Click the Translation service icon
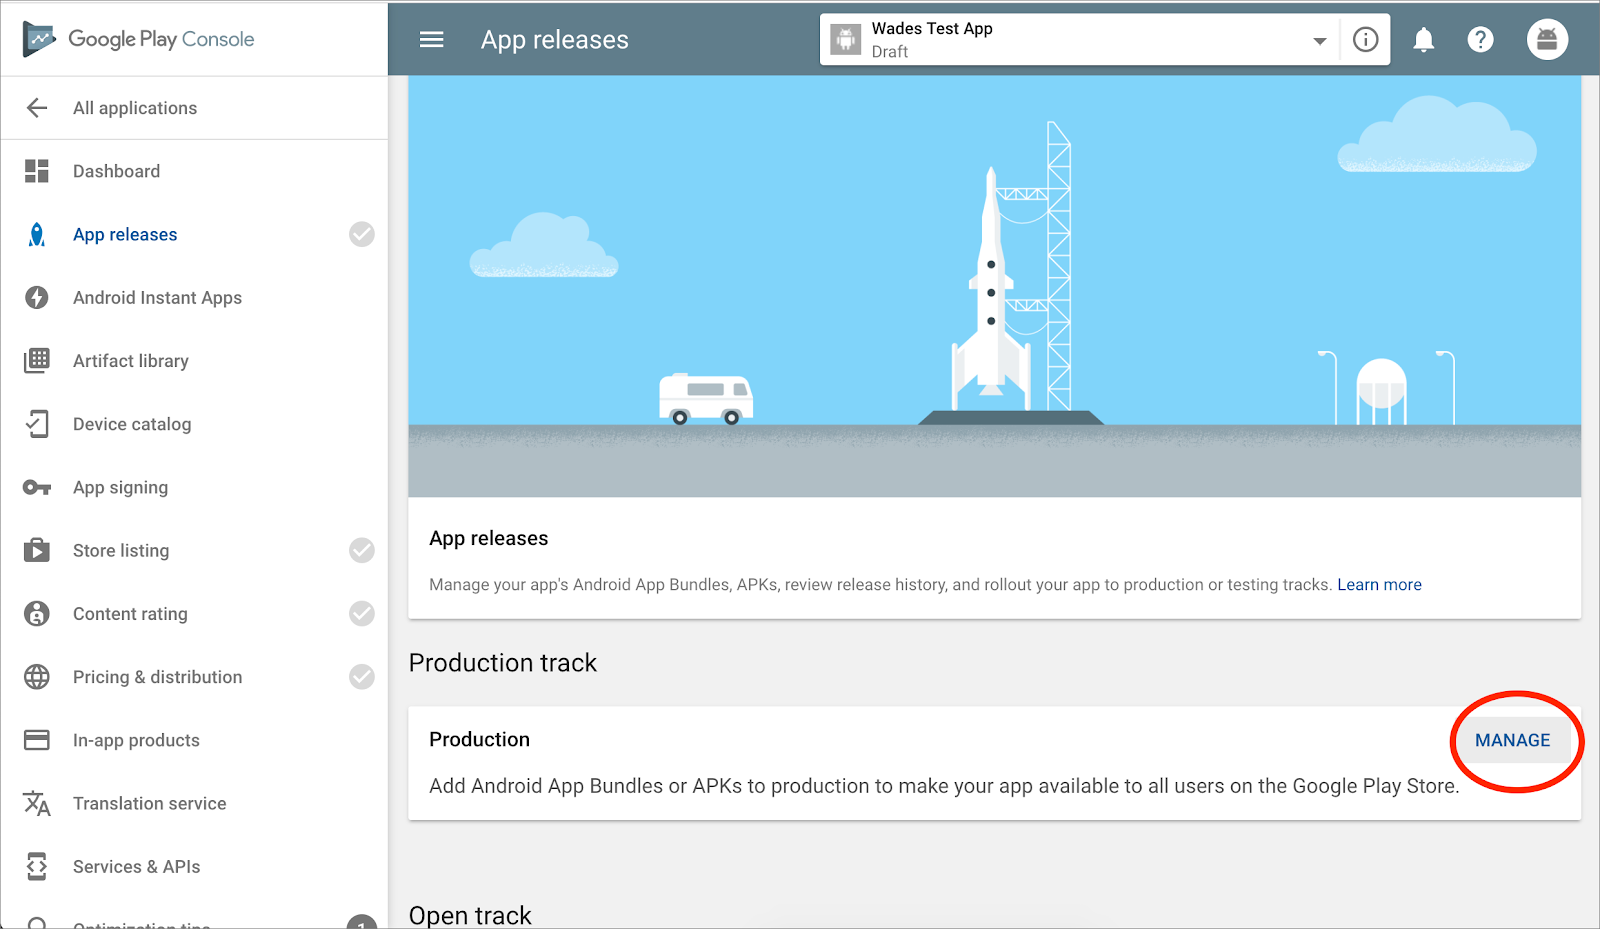The height and width of the screenshot is (929, 1600). [x=37, y=803]
